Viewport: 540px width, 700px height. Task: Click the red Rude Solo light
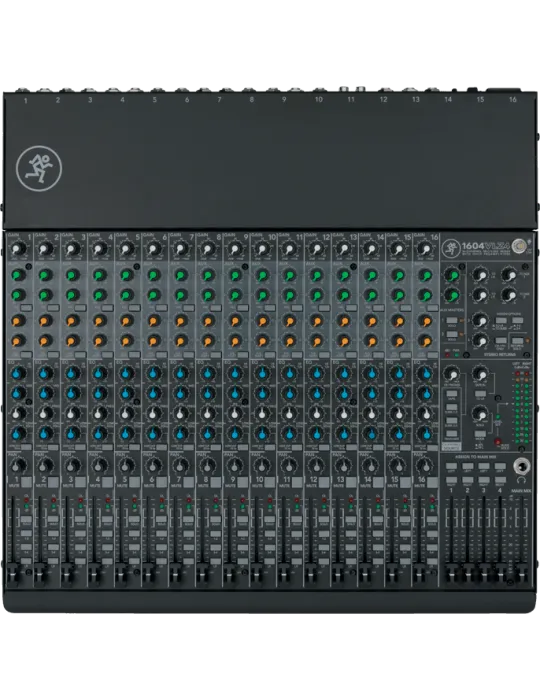(498, 442)
